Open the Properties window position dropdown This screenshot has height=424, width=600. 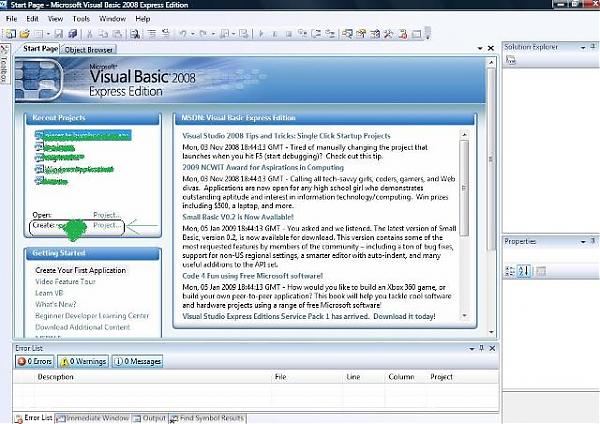tap(583, 241)
